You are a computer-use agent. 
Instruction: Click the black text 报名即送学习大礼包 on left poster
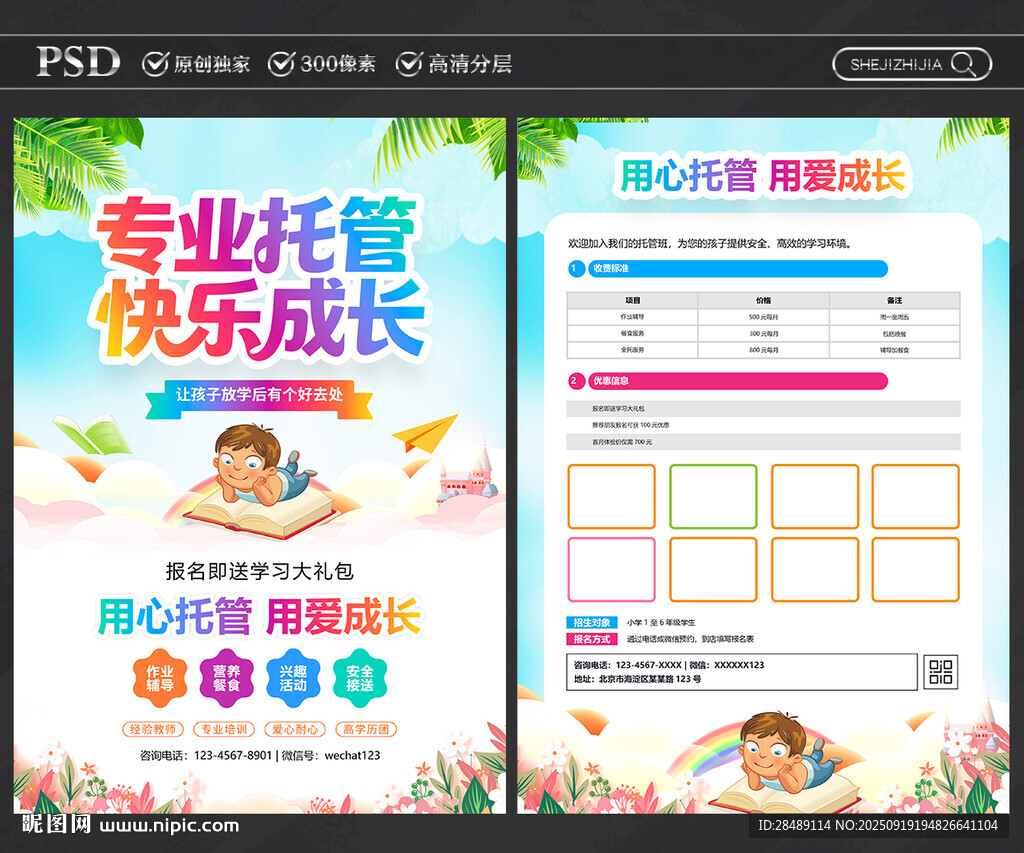click(x=259, y=571)
